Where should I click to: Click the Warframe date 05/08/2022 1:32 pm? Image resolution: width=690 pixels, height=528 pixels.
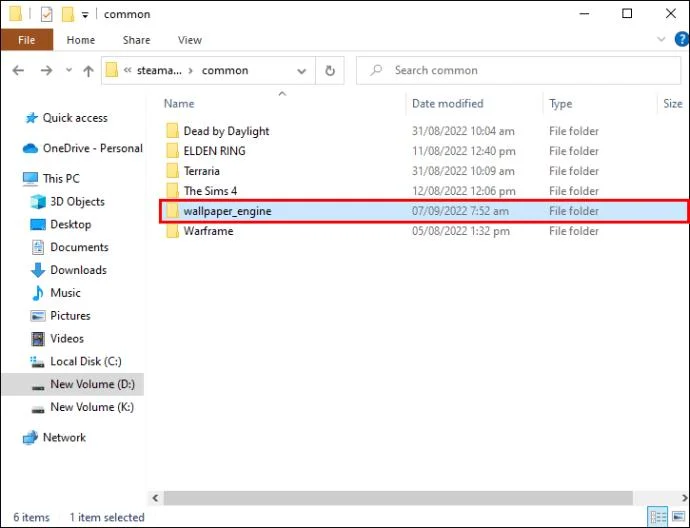(461, 231)
